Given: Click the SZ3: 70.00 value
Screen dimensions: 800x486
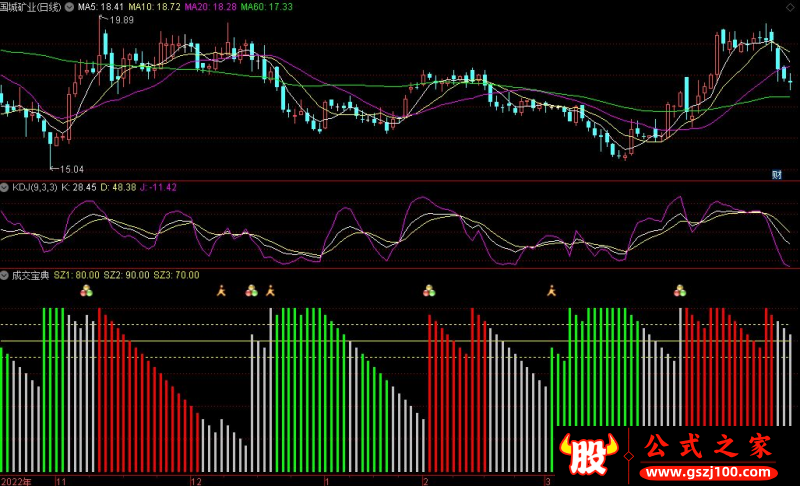Looking at the screenshot, I should [177, 275].
